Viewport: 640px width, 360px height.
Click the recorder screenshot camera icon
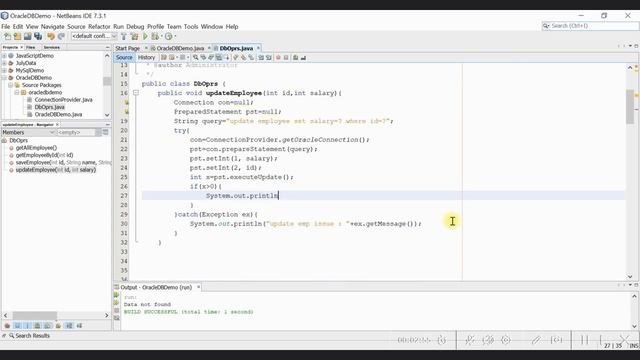(x=556, y=340)
